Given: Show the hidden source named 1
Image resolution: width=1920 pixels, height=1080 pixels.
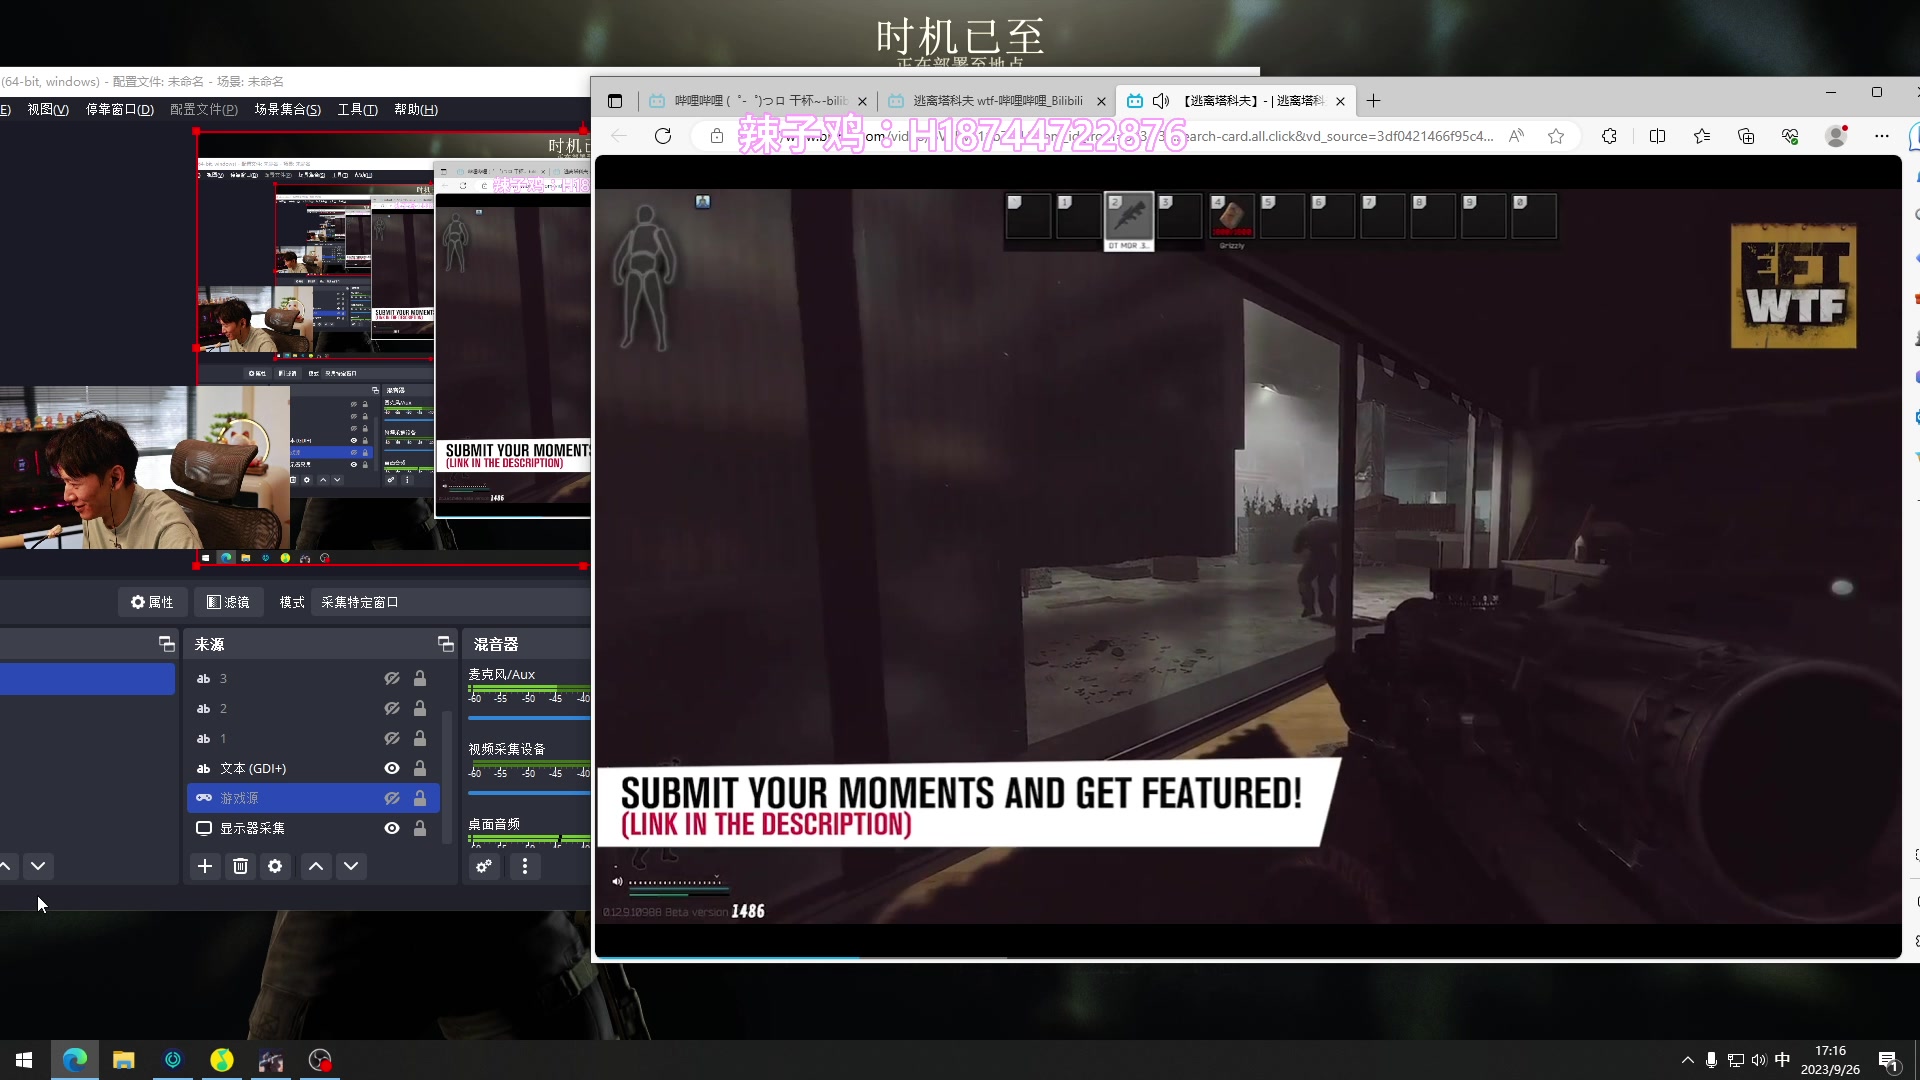Looking at the screenshot, I should point(392,738).
